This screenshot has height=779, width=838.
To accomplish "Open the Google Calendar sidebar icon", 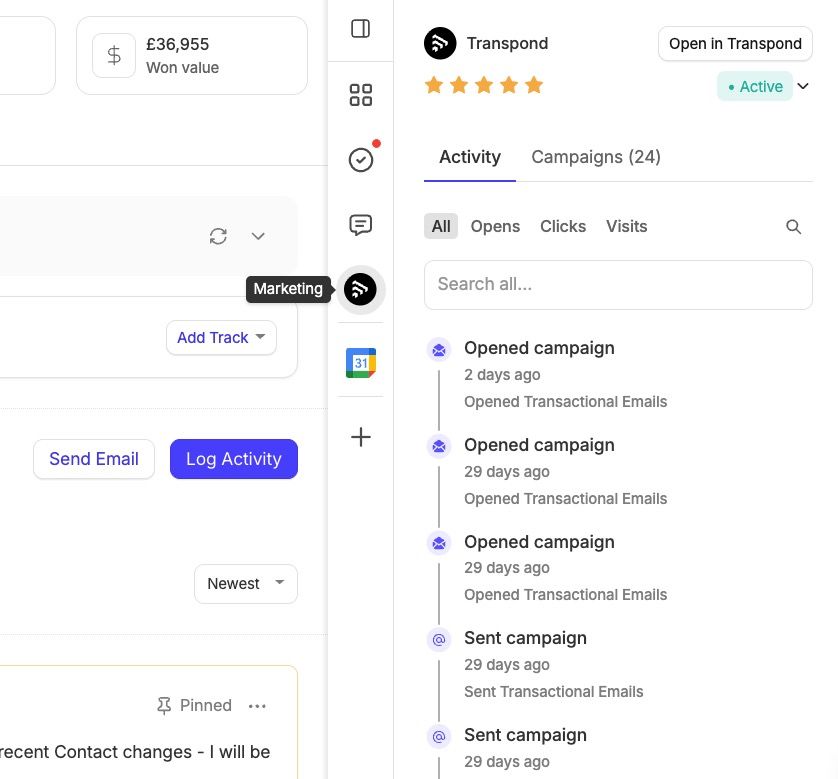I will coord(361,363).
